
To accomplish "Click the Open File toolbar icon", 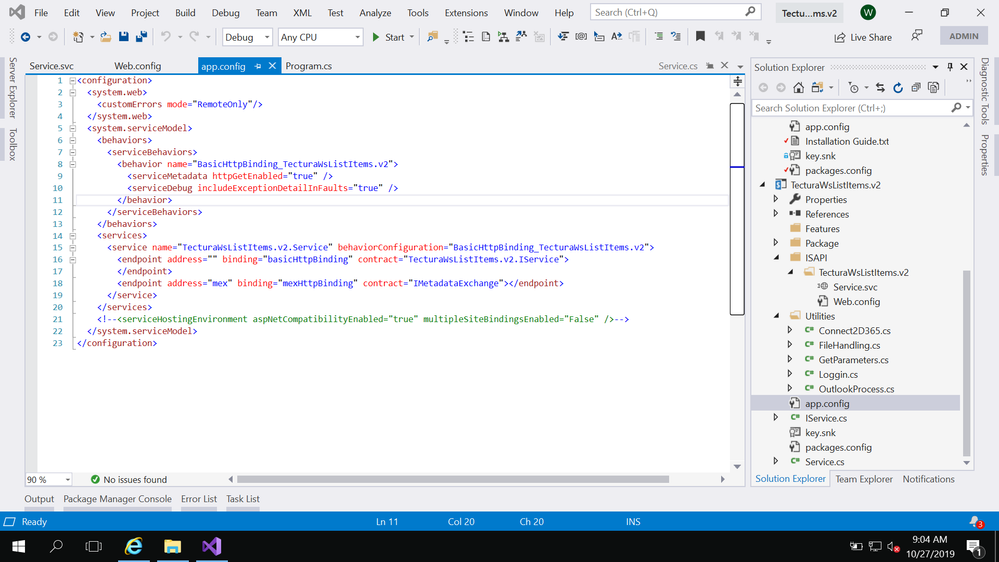I will [105, 37].
